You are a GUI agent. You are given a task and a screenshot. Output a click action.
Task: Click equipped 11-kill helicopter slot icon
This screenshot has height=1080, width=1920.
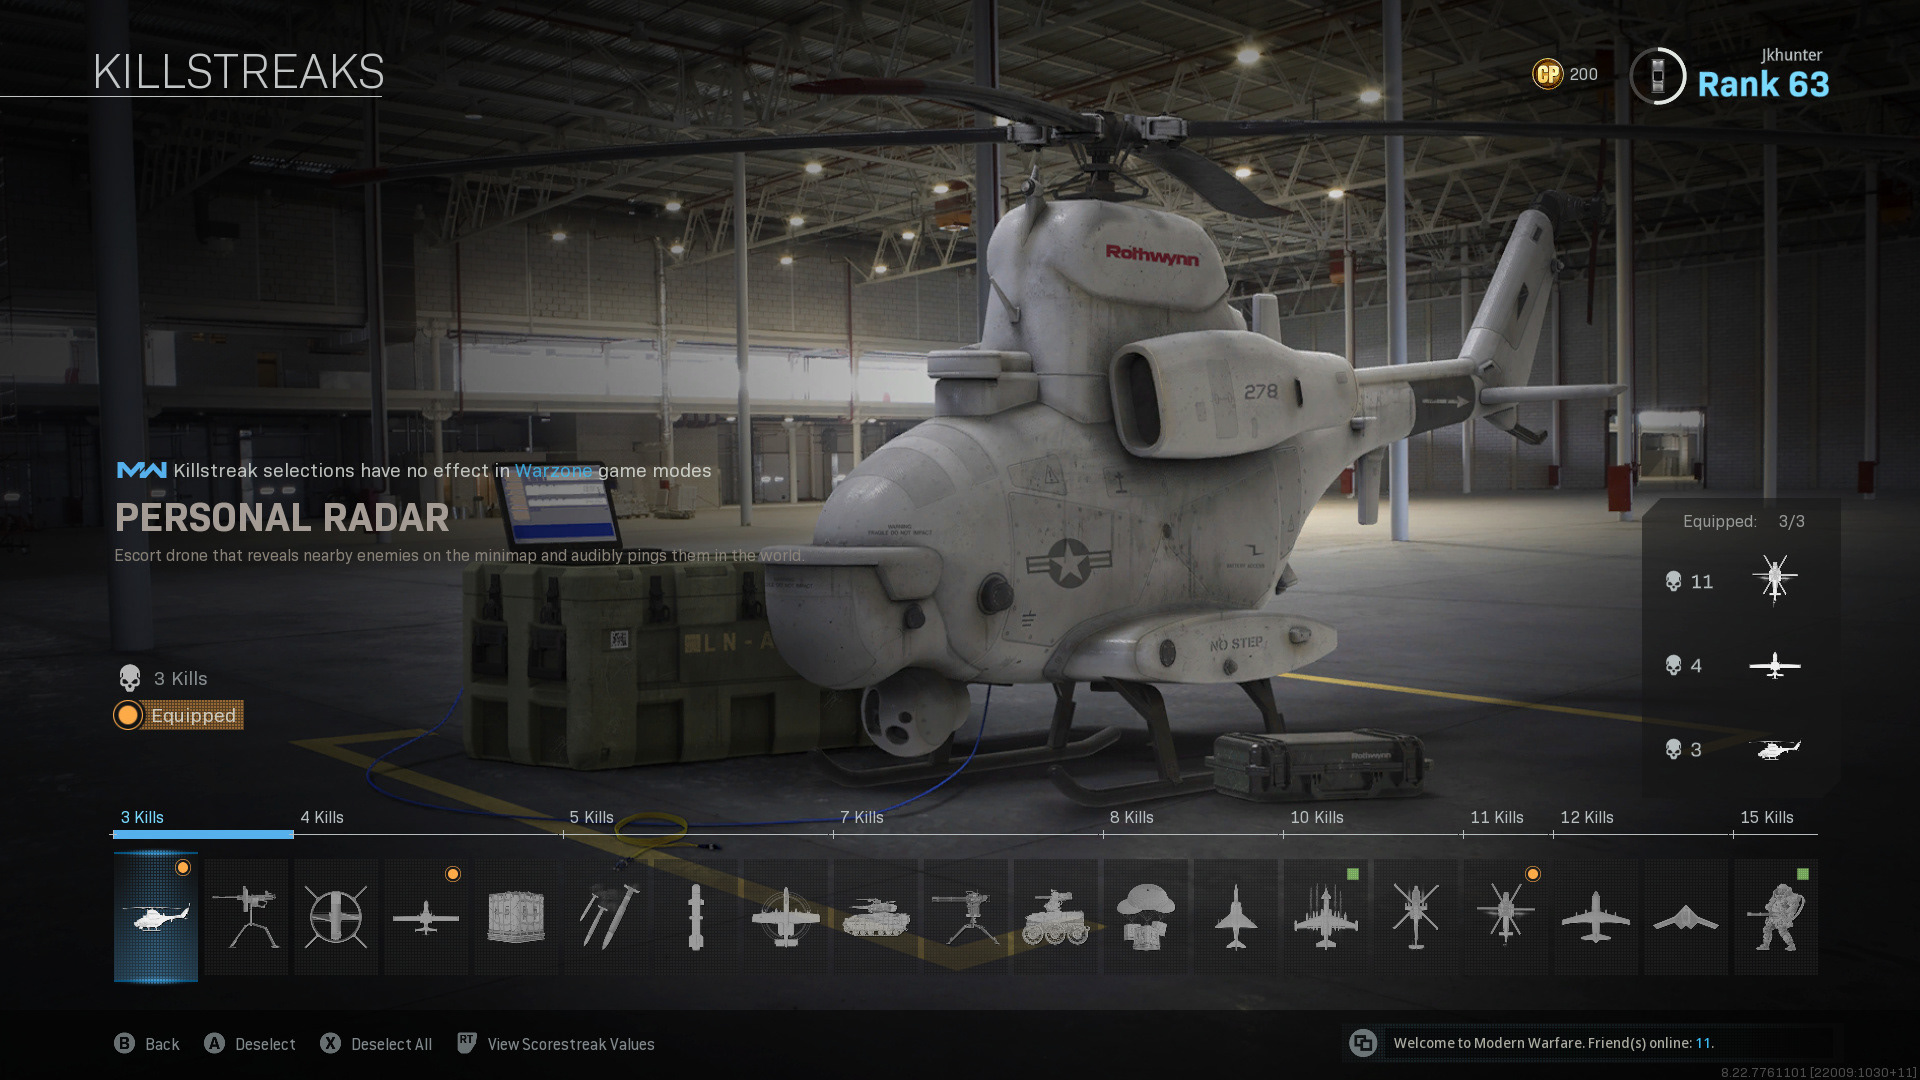pyautogui.click(x=1775, y=580)
